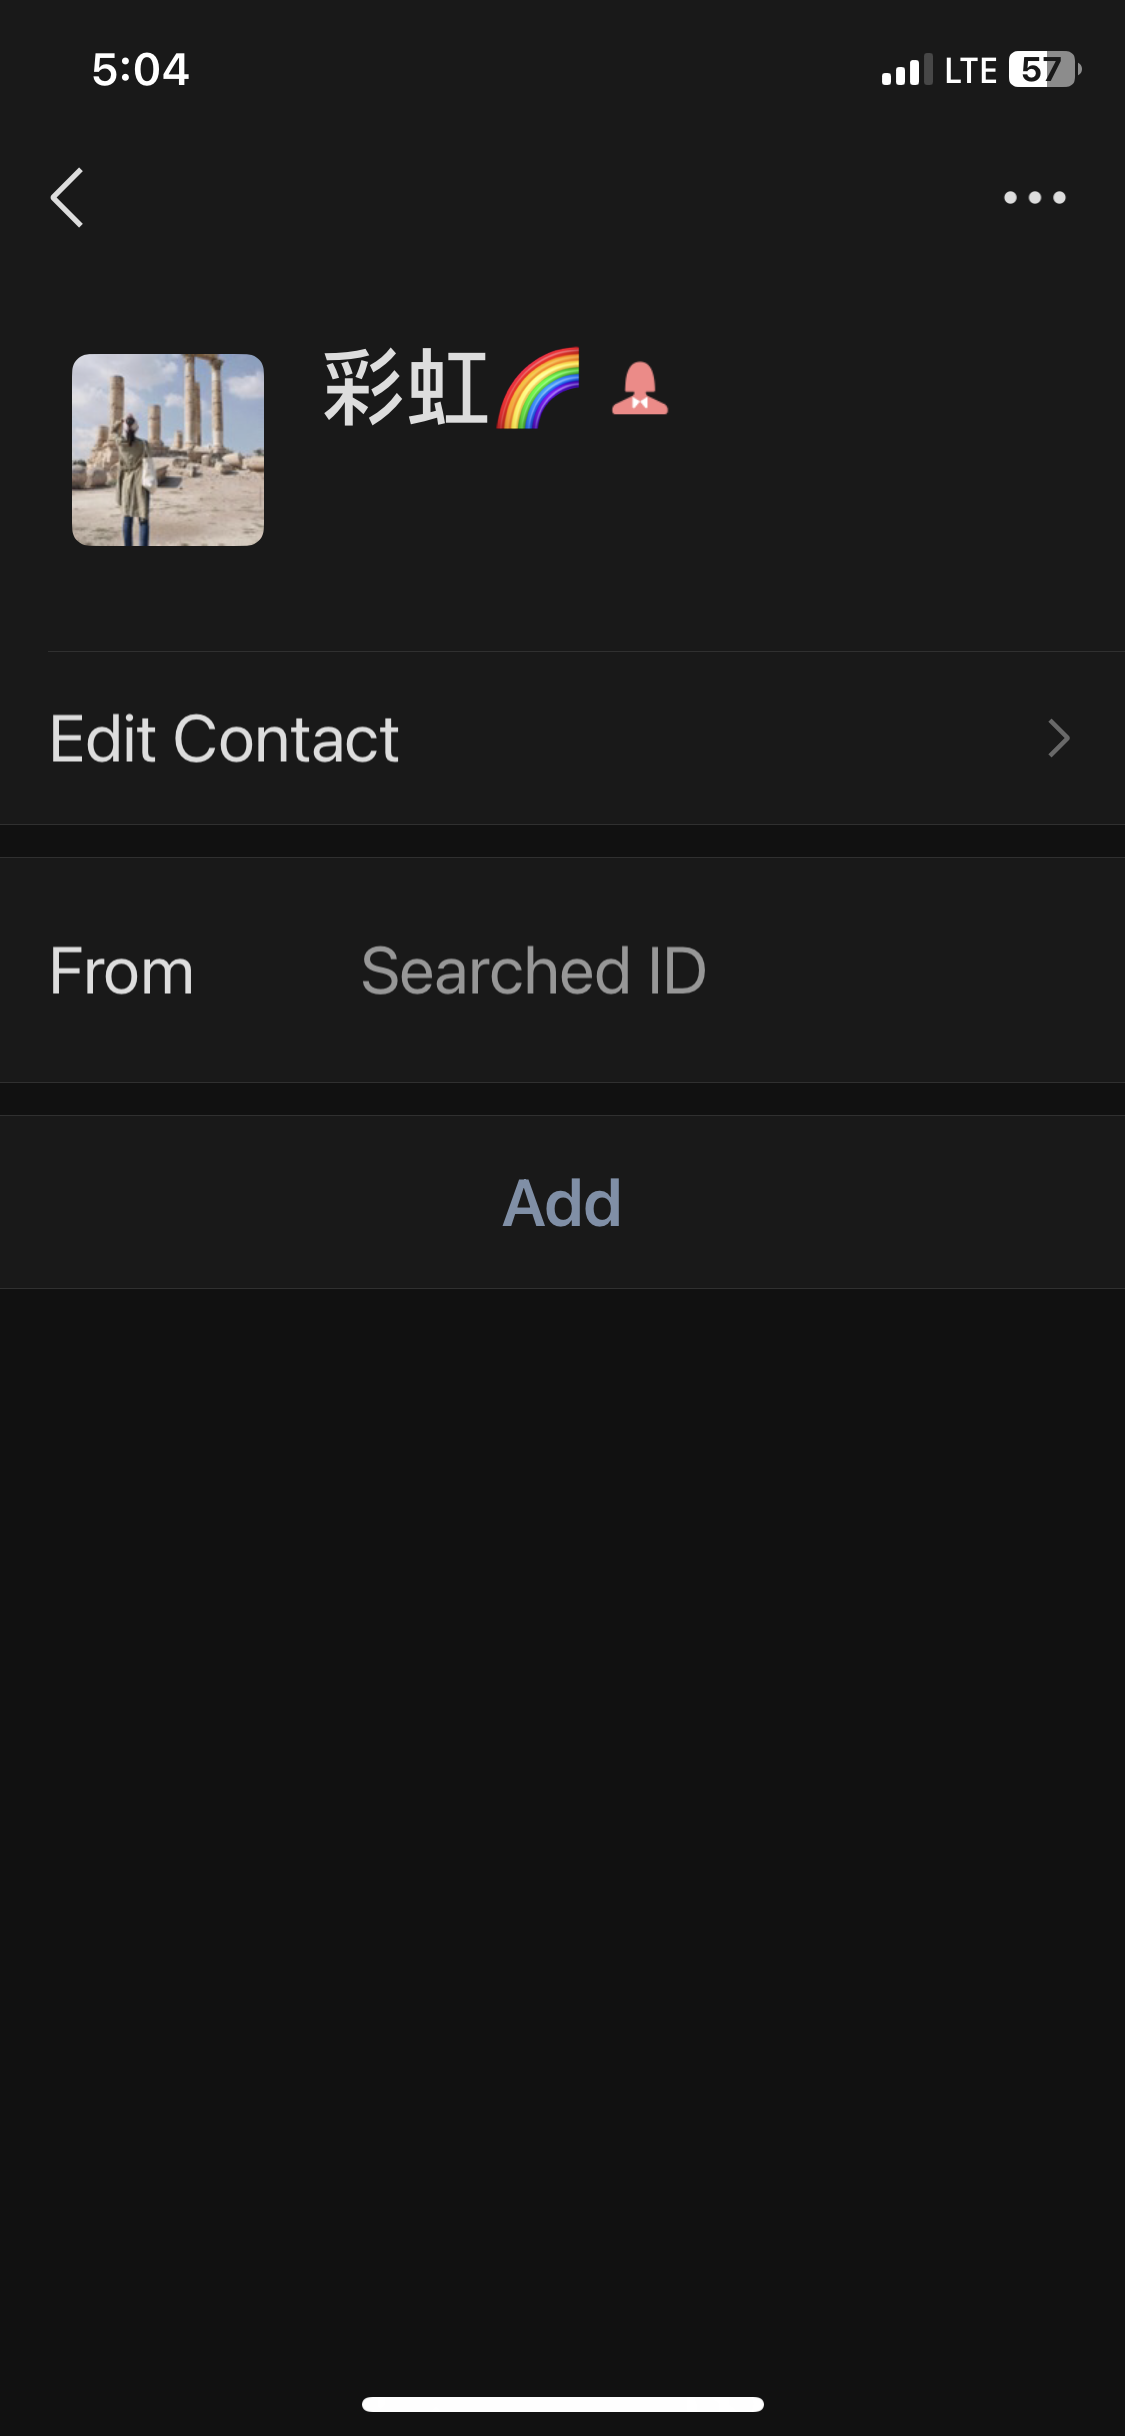The height and width of the screenshot is (2436, 1125).
Task: Tap the battery level indicator
Action: [1044, 70]
